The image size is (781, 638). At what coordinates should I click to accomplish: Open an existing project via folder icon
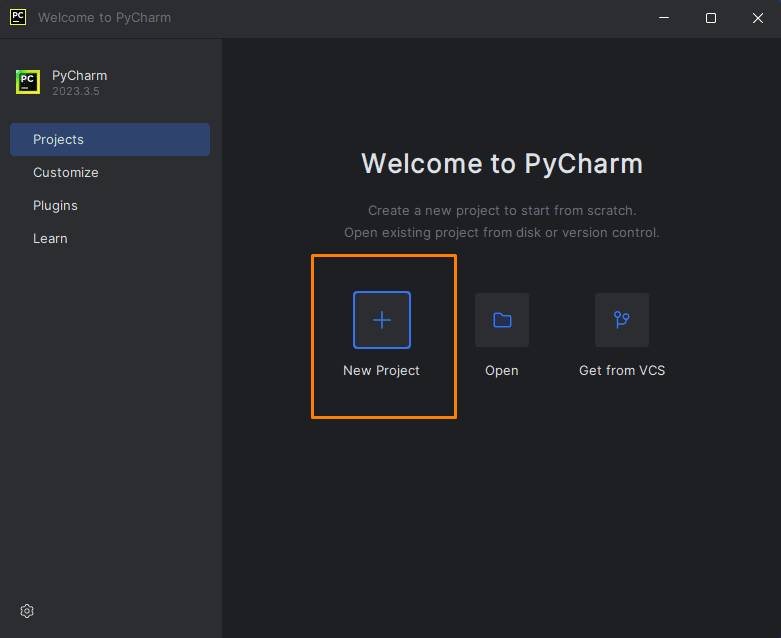[502, 320]
